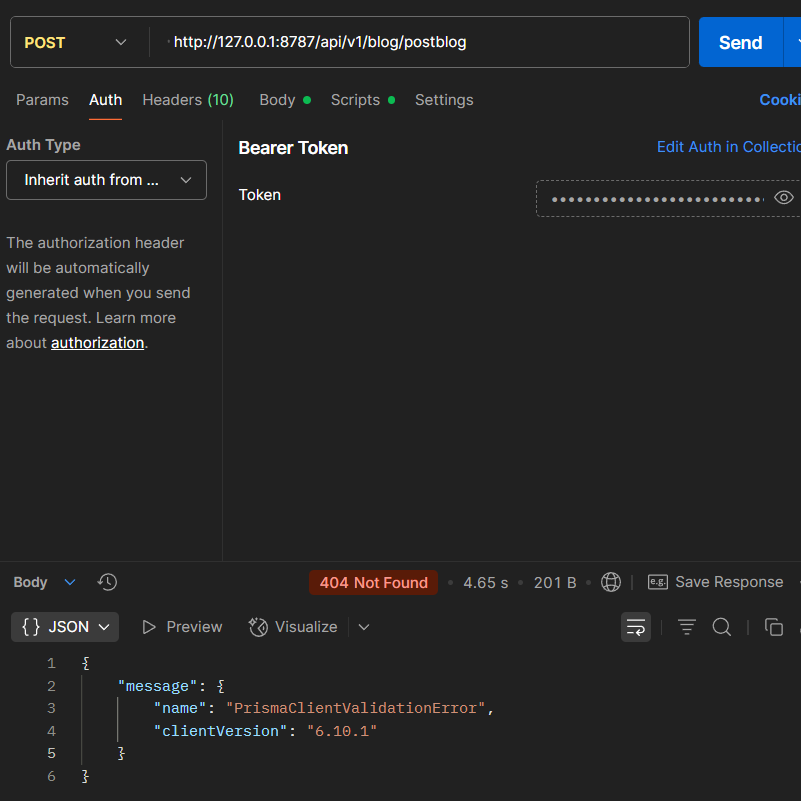
Task: Click the "PrismaClientValidationError" value
Action: tap(356, 709)
